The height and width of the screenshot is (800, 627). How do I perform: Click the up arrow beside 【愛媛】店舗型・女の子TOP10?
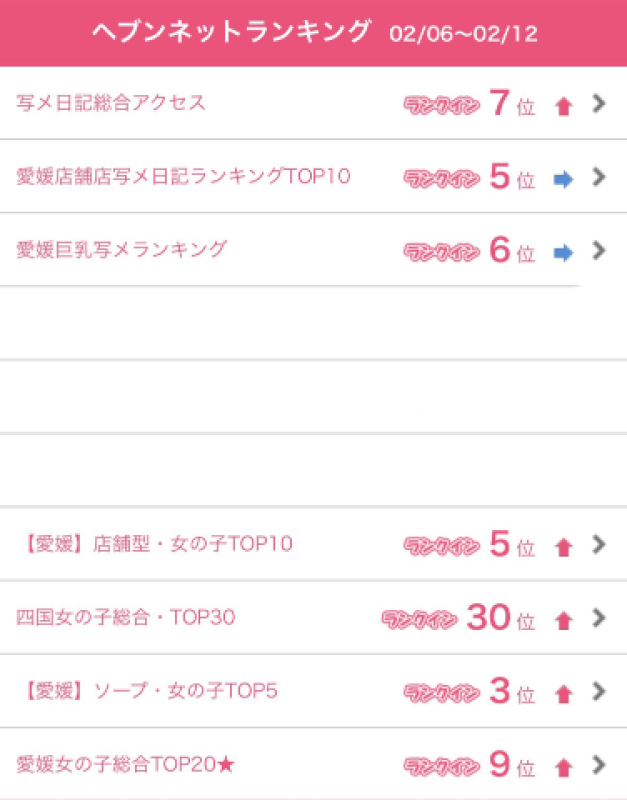coord(563,547)
